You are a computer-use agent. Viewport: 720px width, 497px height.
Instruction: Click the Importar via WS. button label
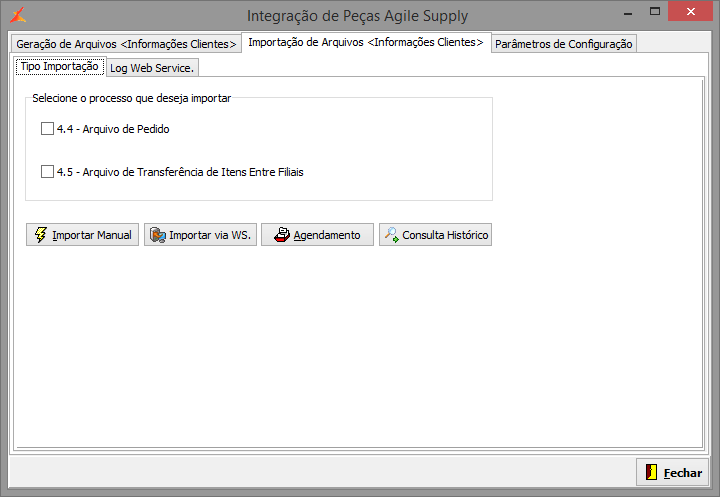coord(210,235)
